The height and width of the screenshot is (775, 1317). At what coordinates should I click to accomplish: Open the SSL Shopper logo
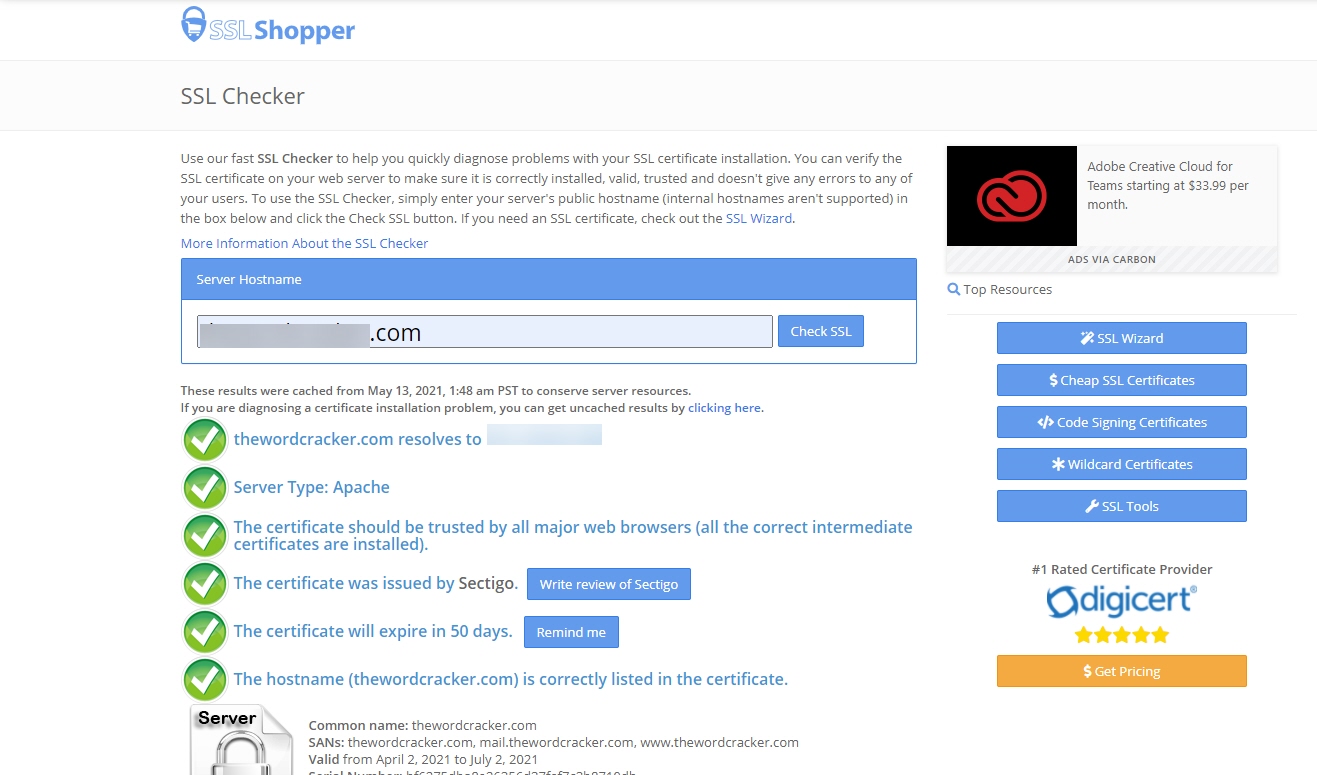coord(268,27)
